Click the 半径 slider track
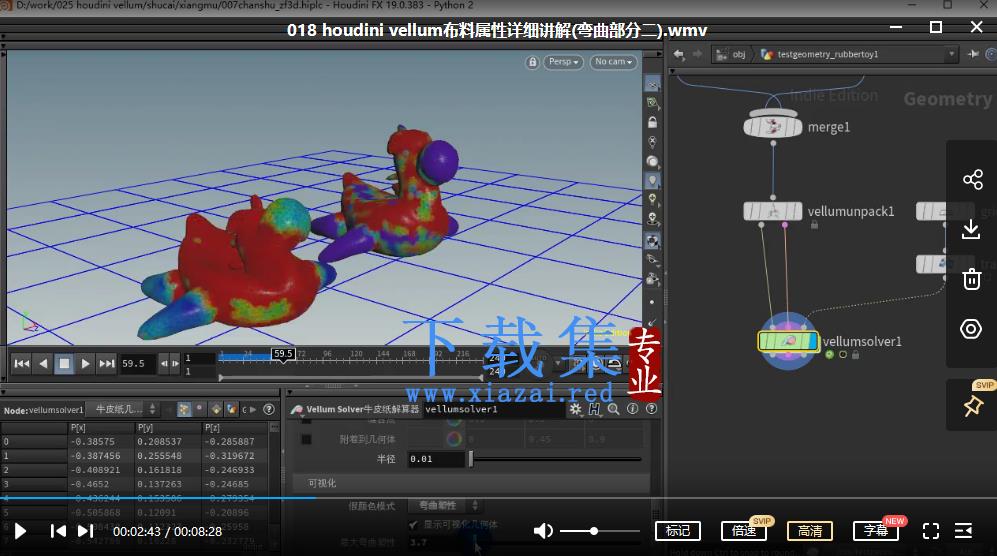The width and height of the screenshot is (997, 556). click(x=556, y=459)
